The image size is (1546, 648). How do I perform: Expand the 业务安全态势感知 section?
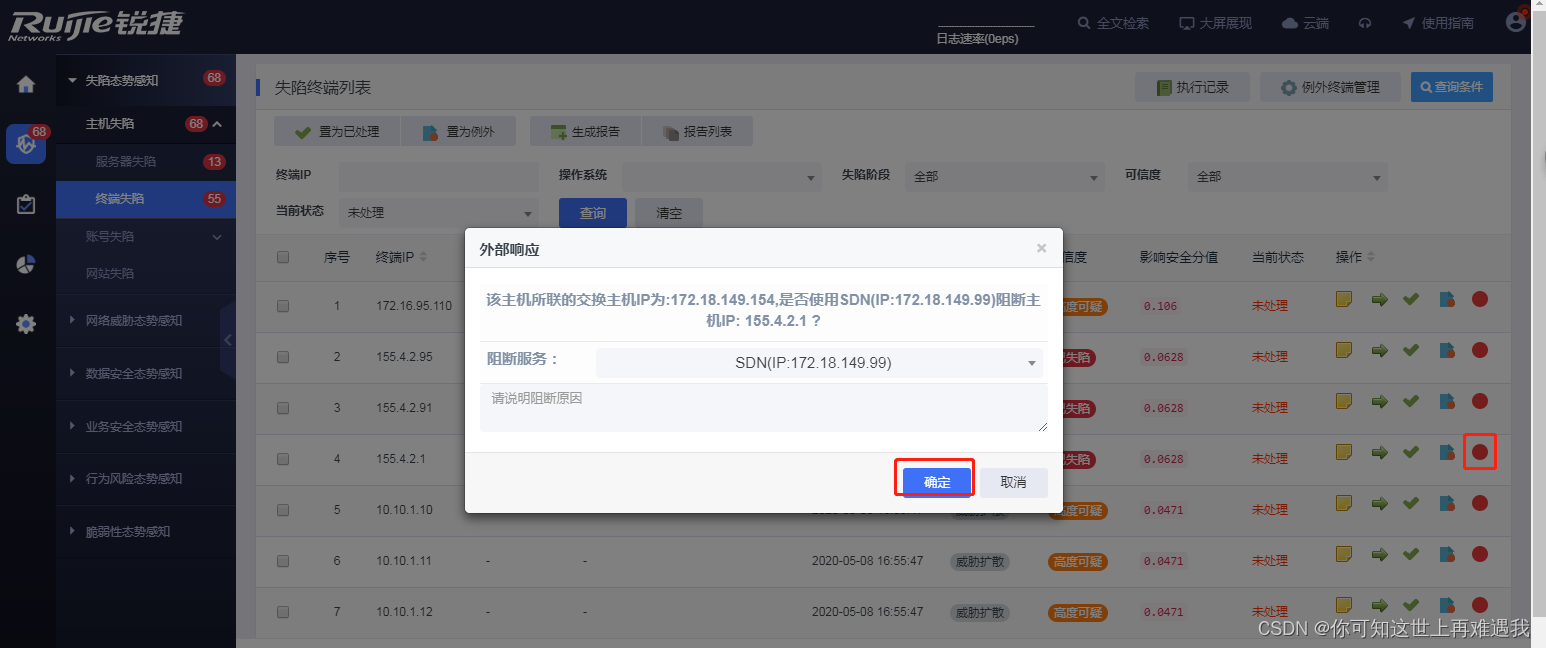coord(146,427)
